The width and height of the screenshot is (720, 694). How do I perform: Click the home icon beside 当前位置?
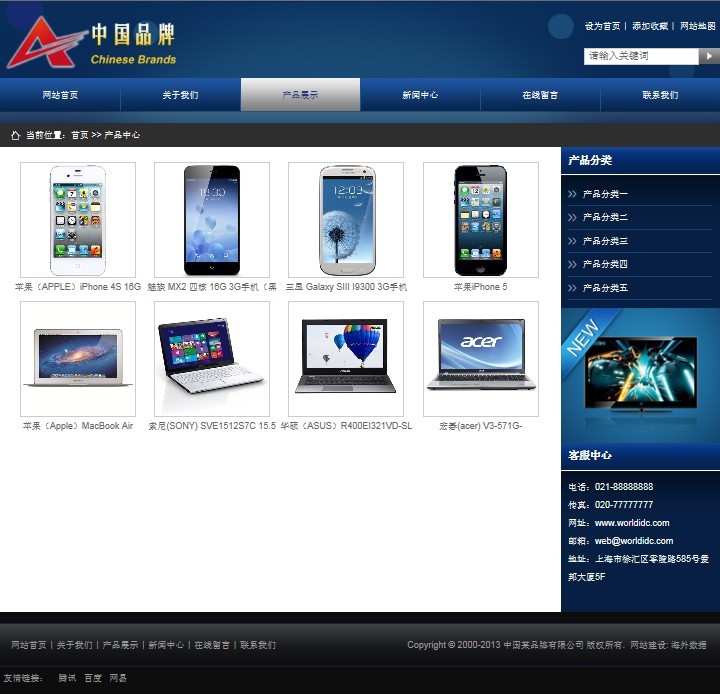tap(16, 135)
